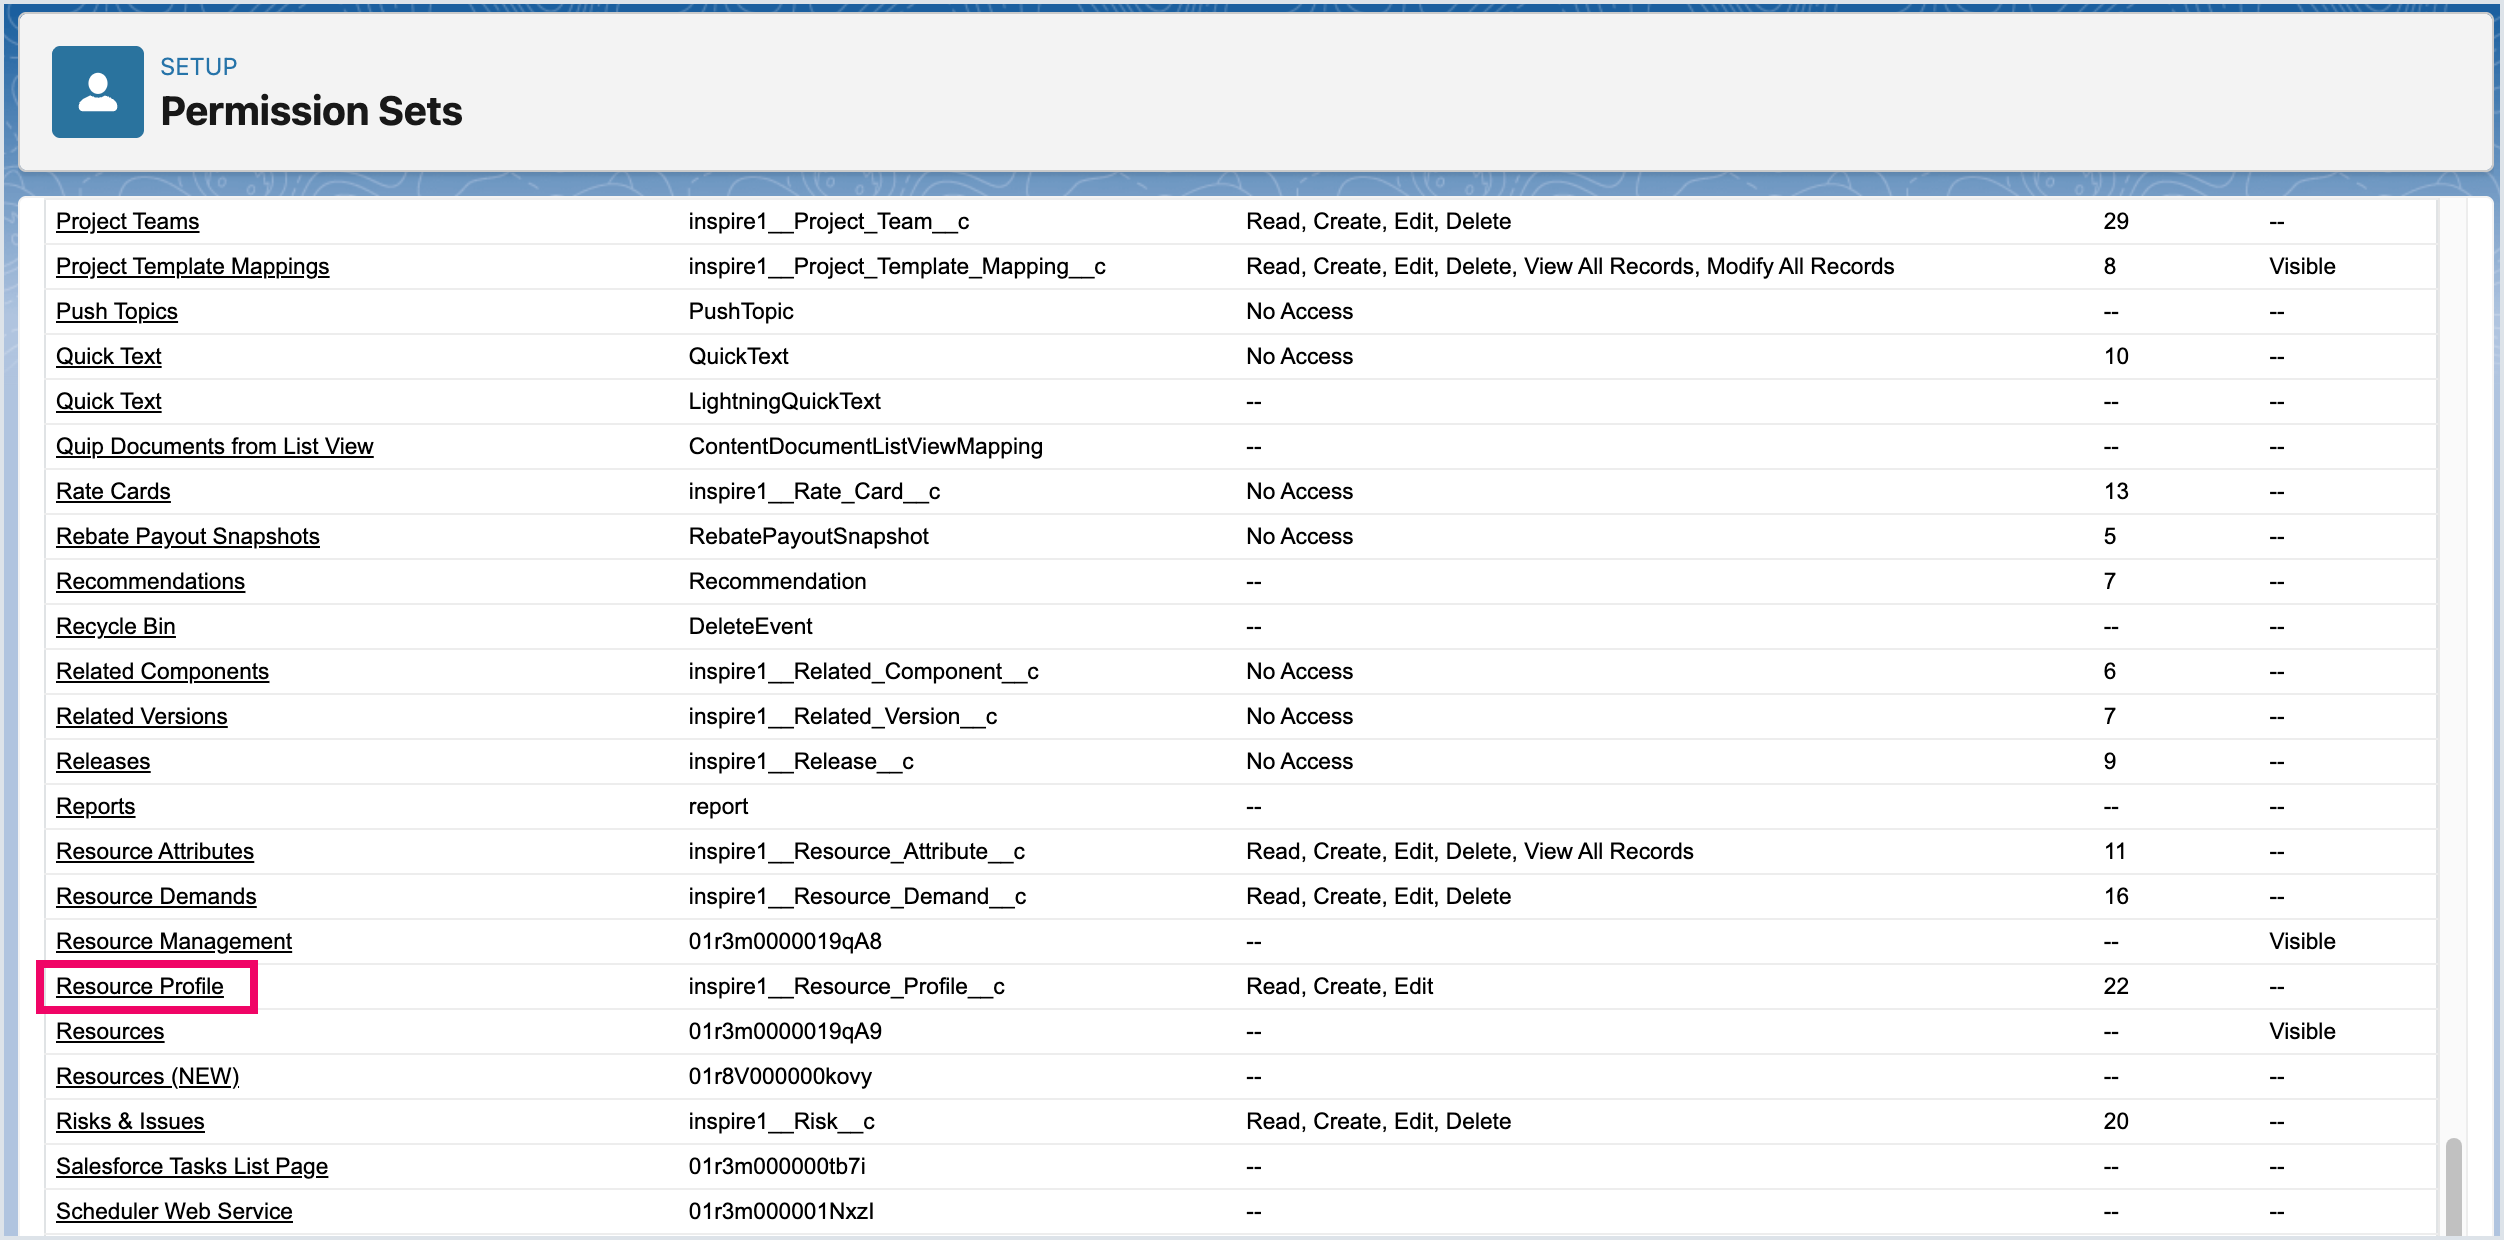The width and height of the screenshot is (2504, 1240).
Task: Click the Reports link
Action: (95, 806)
